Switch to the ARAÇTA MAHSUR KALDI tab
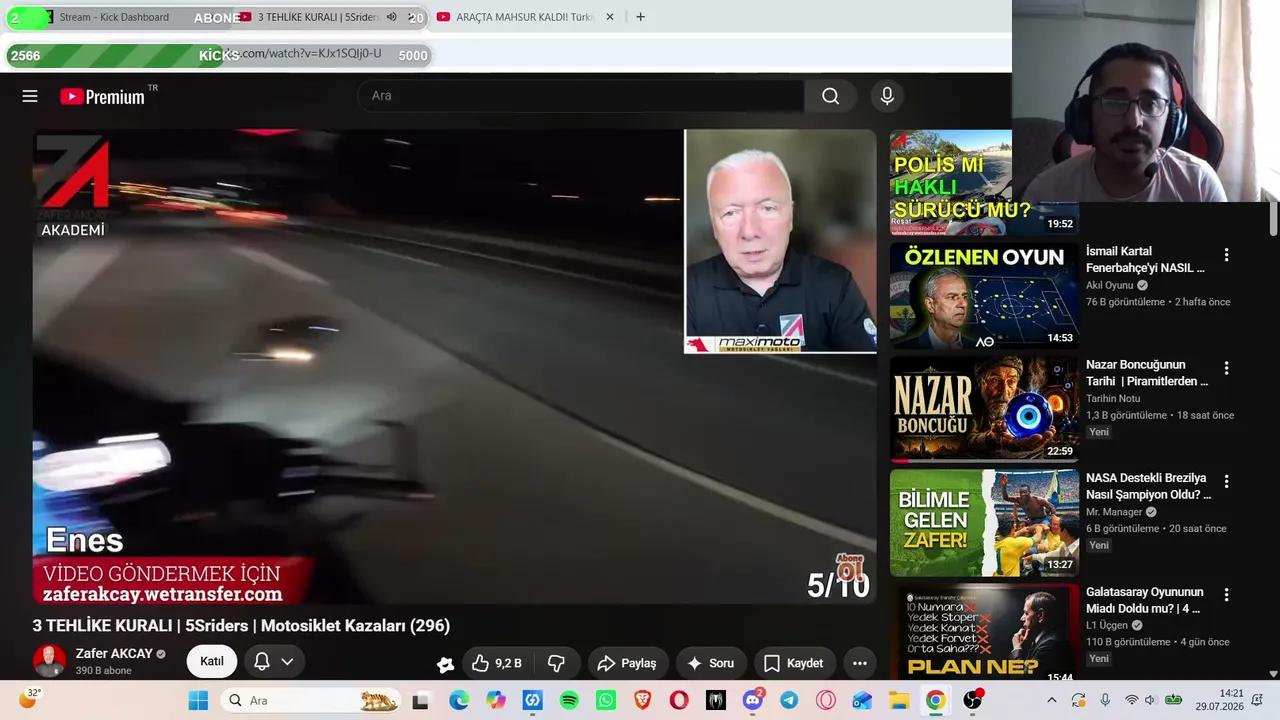Screen dimensions: 1280x720 coord(516,17)
